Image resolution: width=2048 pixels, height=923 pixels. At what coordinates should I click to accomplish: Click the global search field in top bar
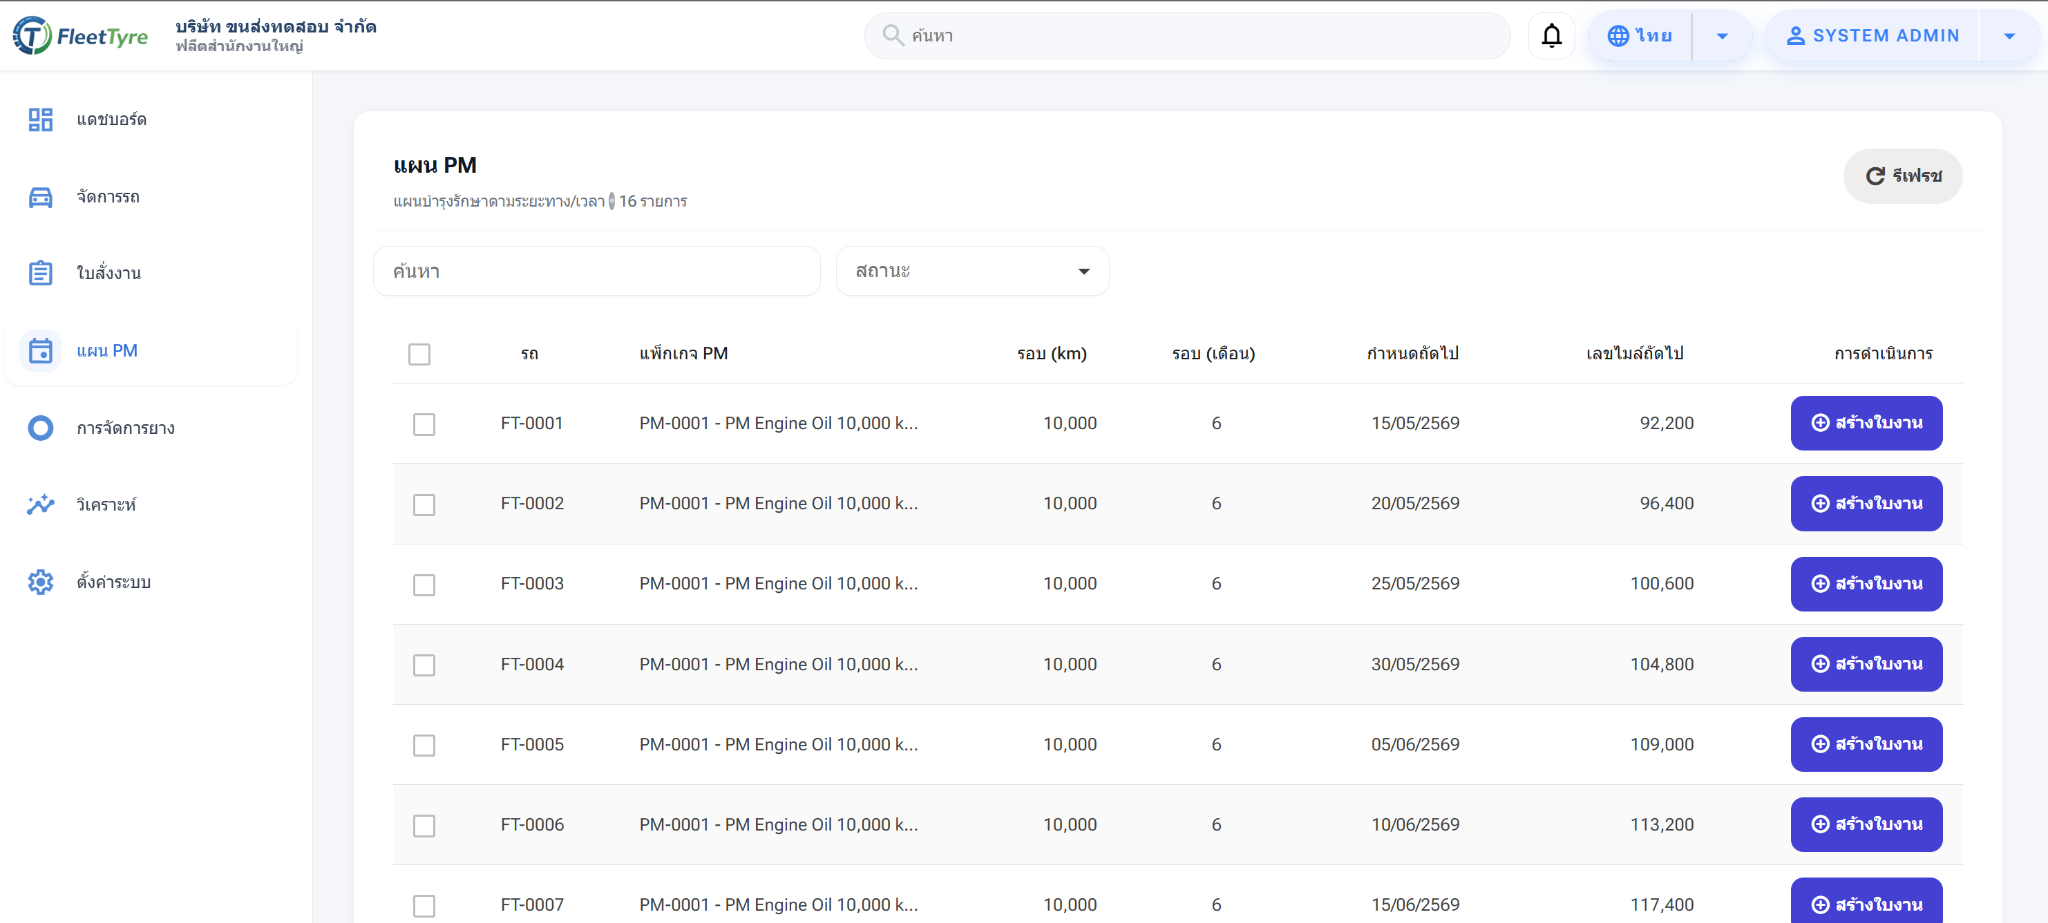pyautogui.click(x=1200, y=36)
